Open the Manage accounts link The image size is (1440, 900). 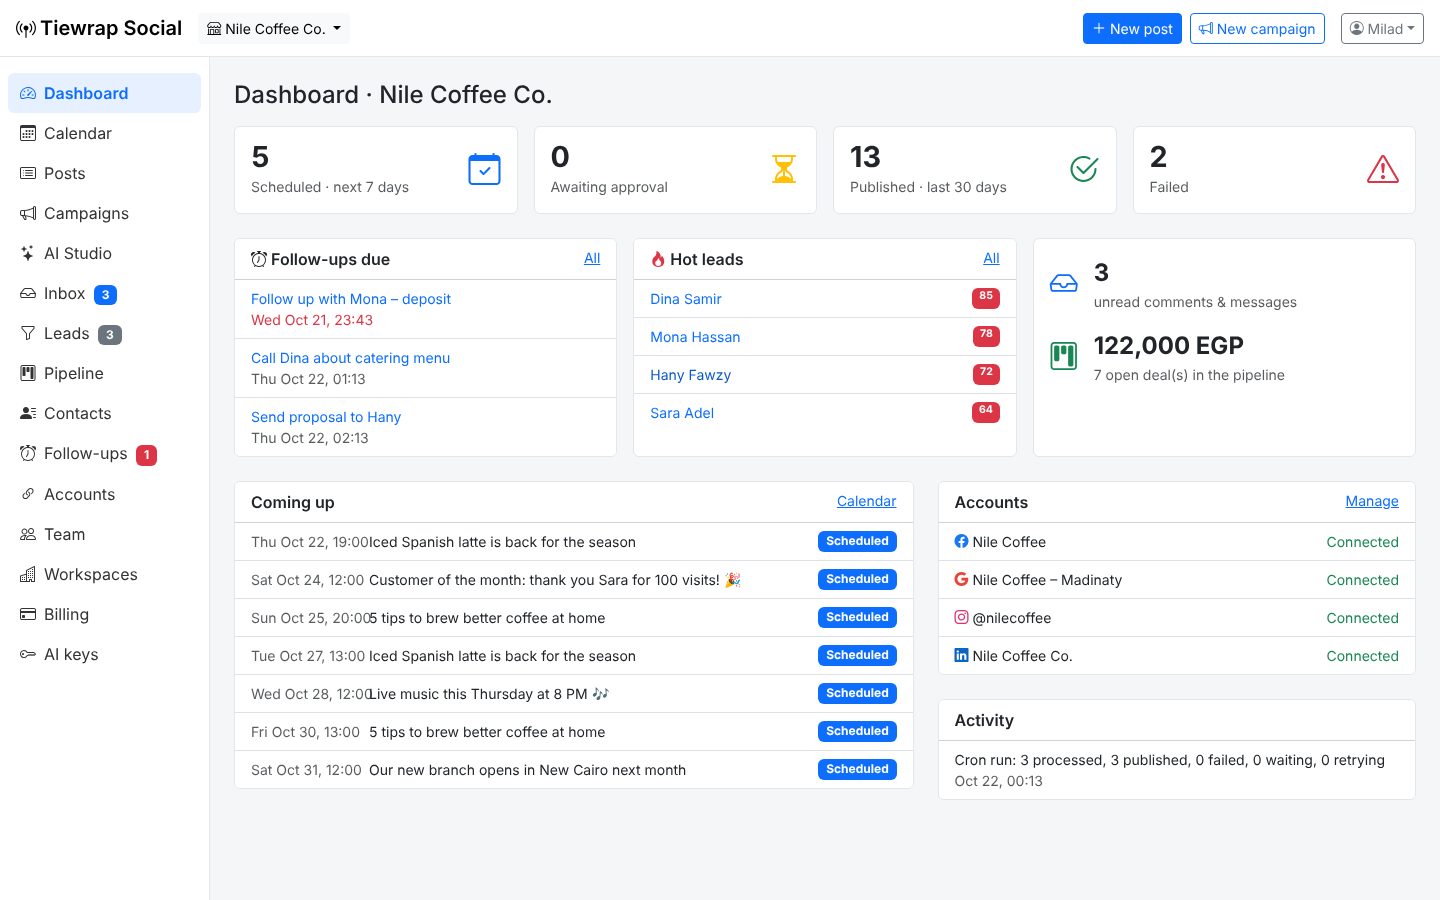click(x=1372, y=501)
